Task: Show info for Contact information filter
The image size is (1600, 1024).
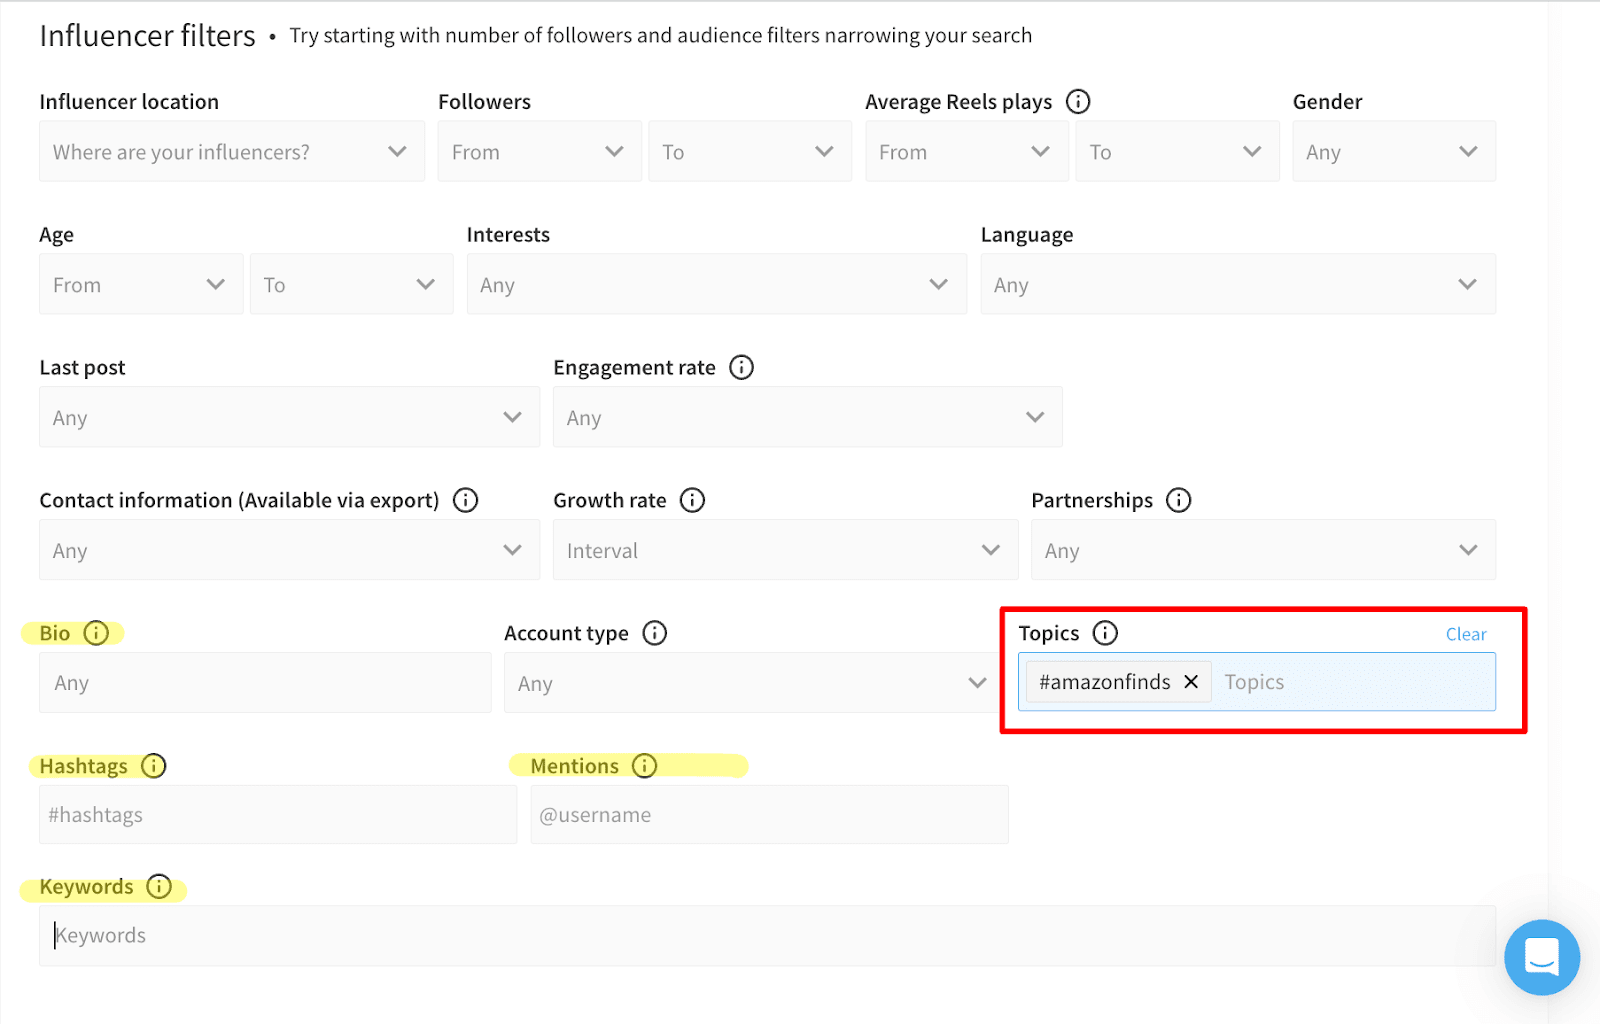Action: coord(465,500)
